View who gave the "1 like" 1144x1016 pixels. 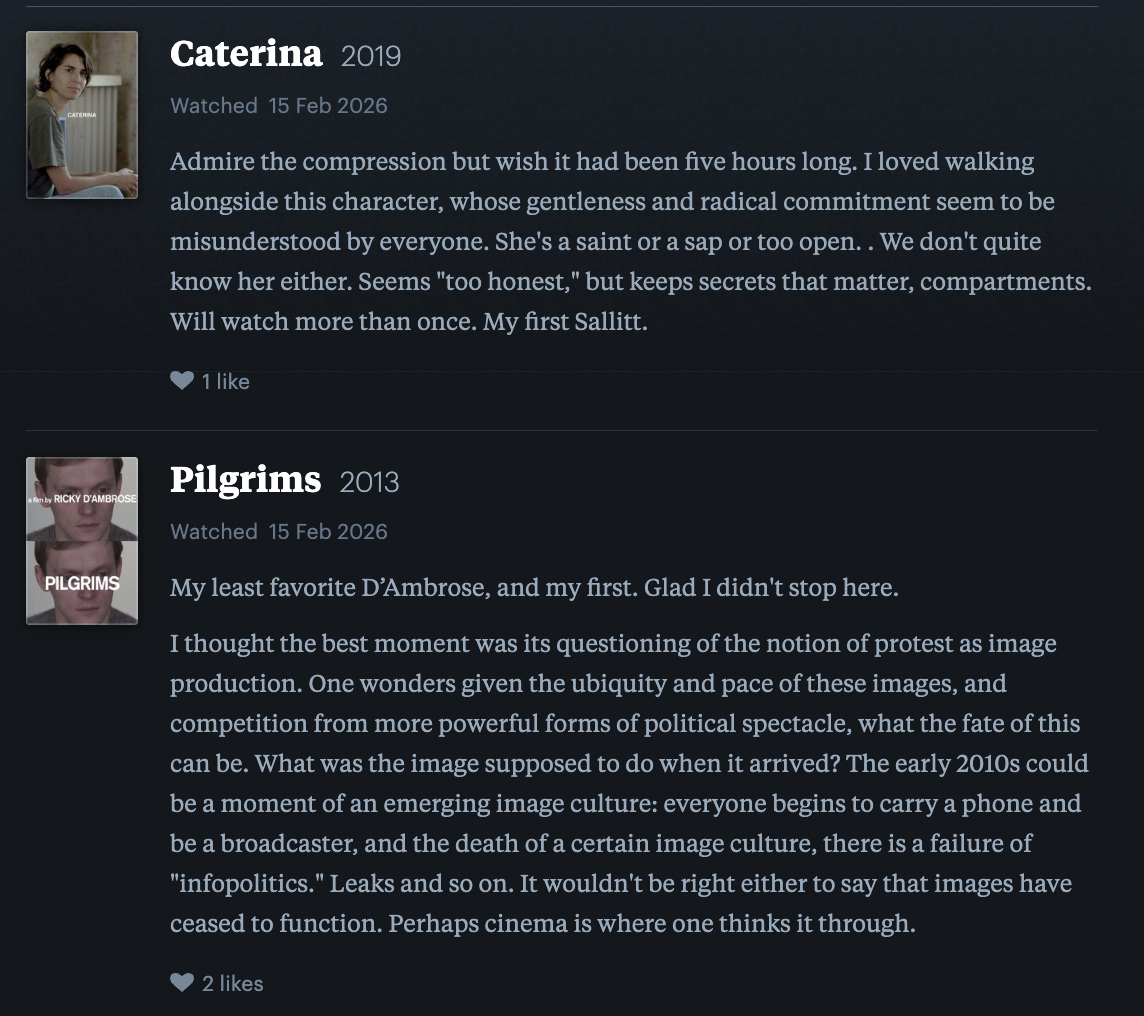coord(226,381)
